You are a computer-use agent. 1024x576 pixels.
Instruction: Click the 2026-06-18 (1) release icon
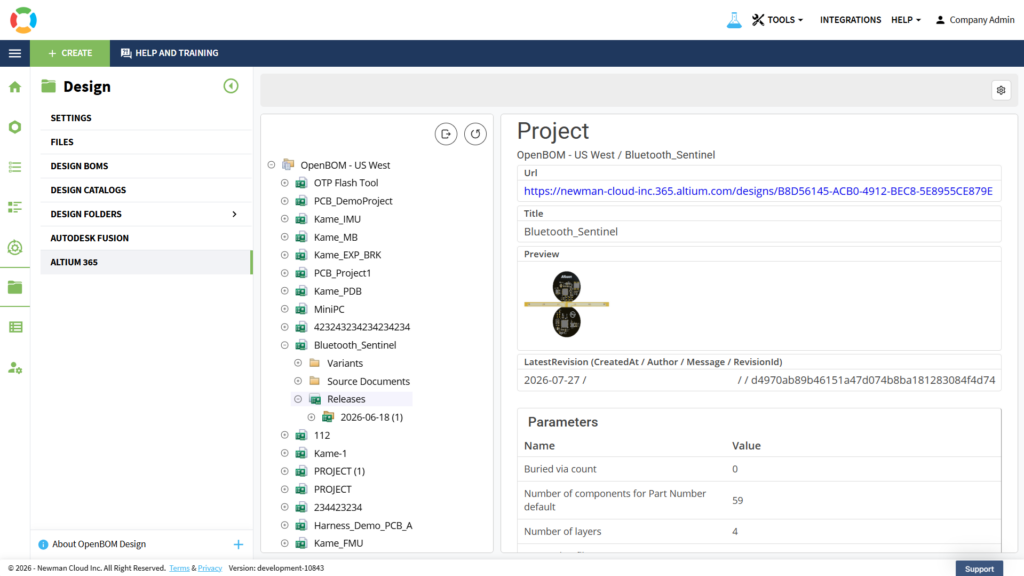point(328,417)
